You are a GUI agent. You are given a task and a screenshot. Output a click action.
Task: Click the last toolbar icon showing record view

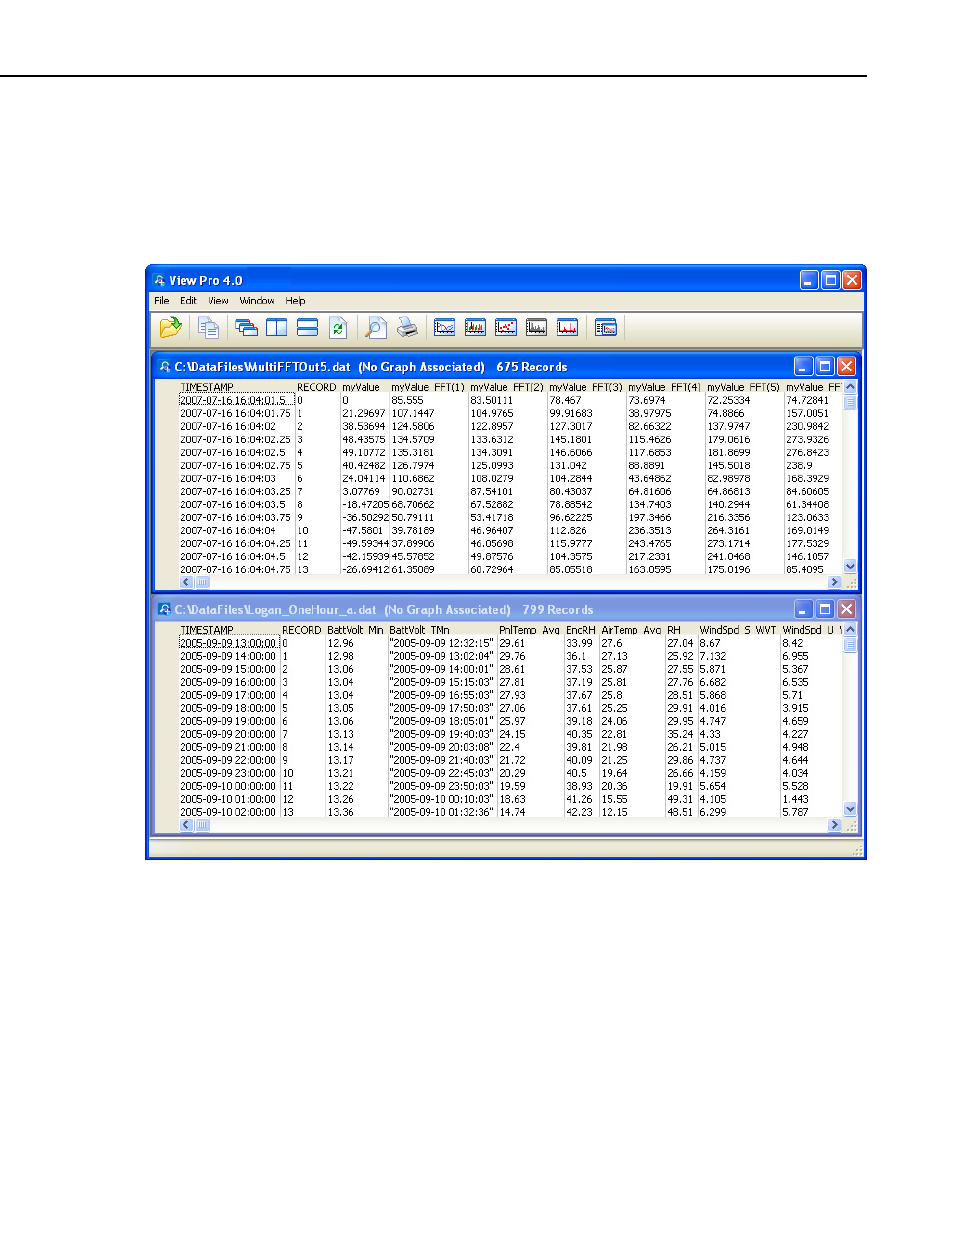[x=606, y=327]
